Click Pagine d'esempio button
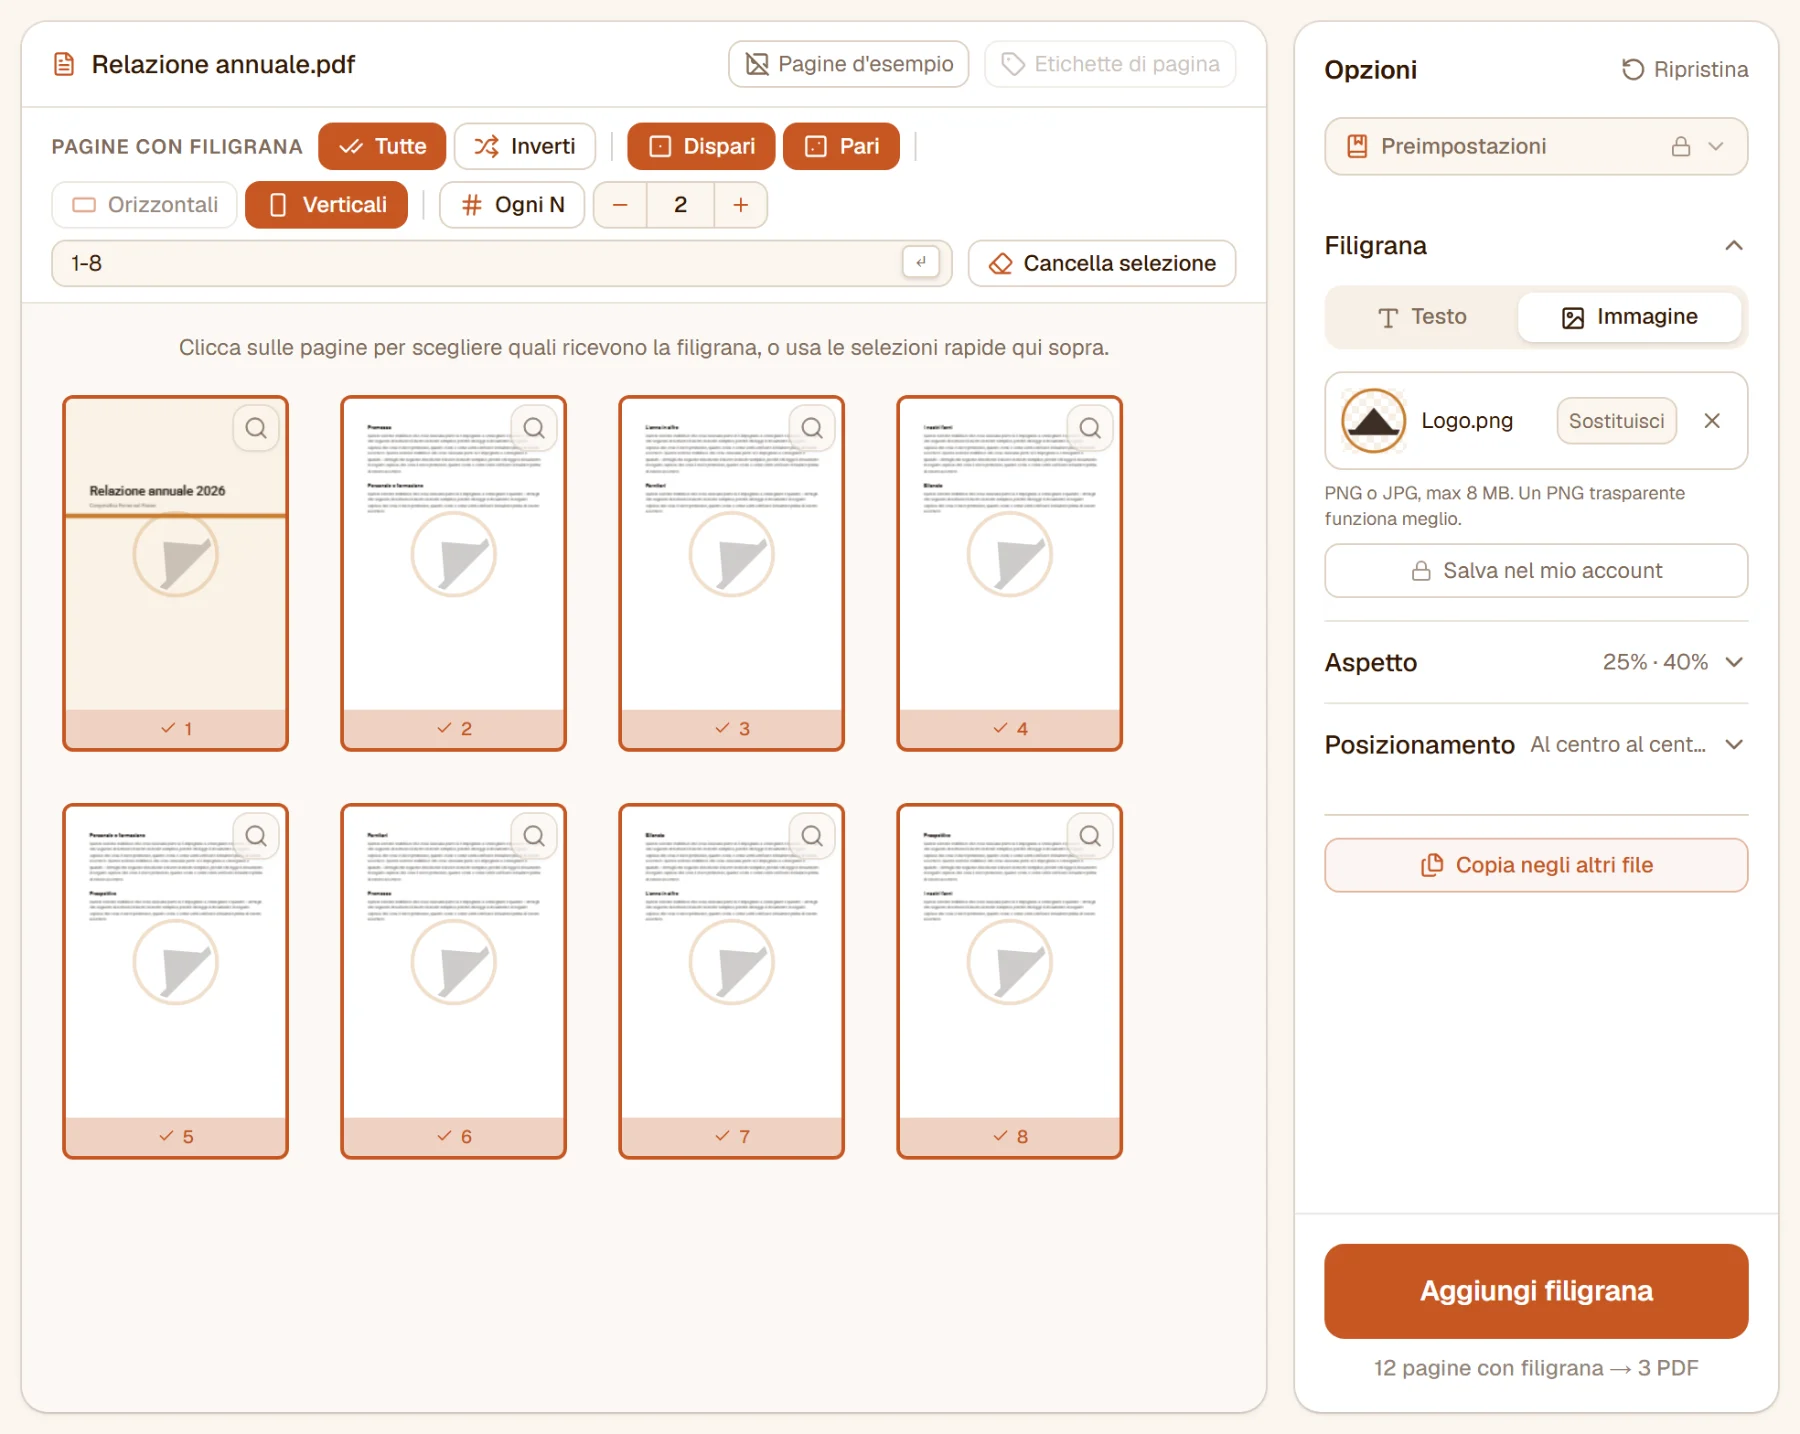Image resolution: width=1800 pixels, height=1434 pixels. pos(849,64)
